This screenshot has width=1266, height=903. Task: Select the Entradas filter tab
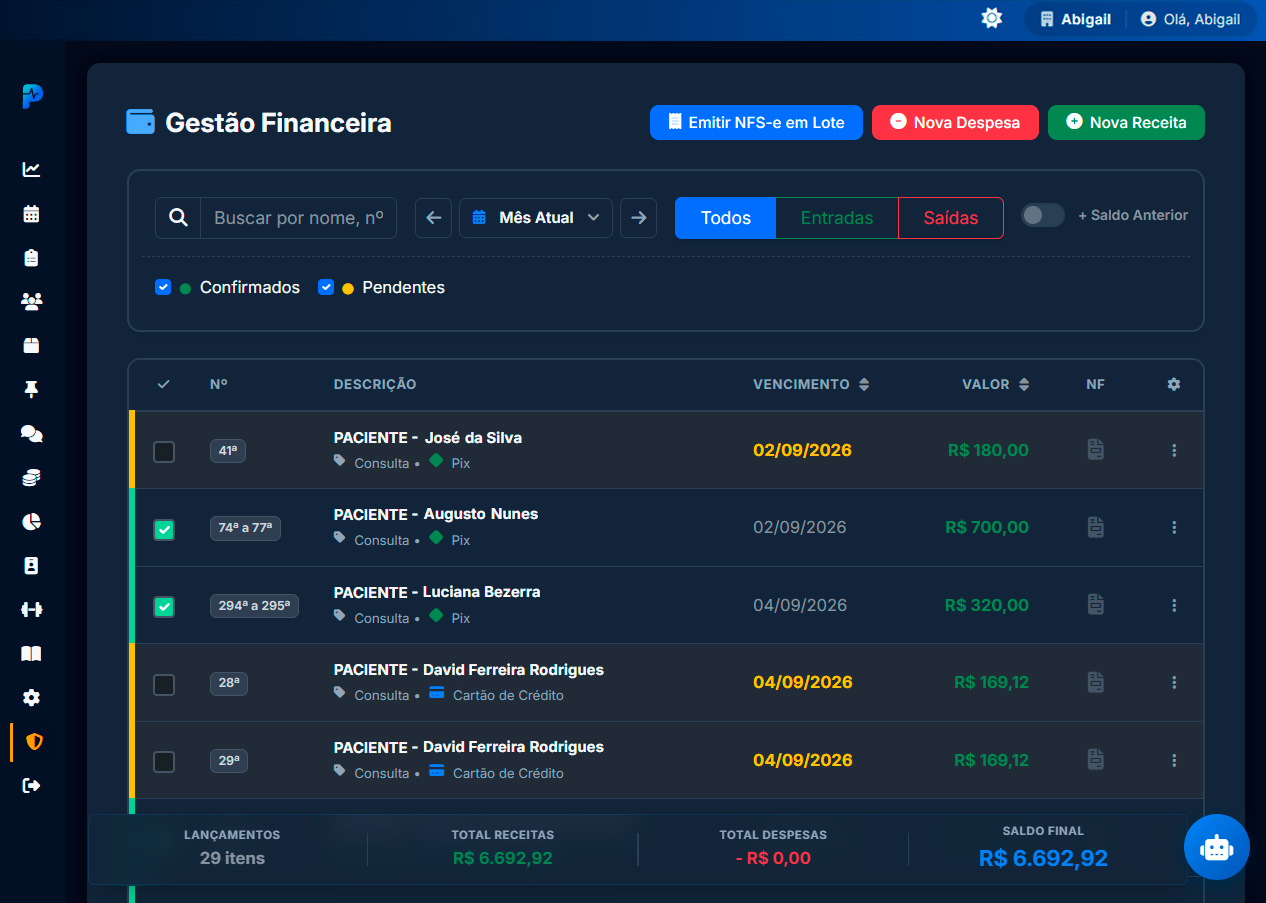837,218
